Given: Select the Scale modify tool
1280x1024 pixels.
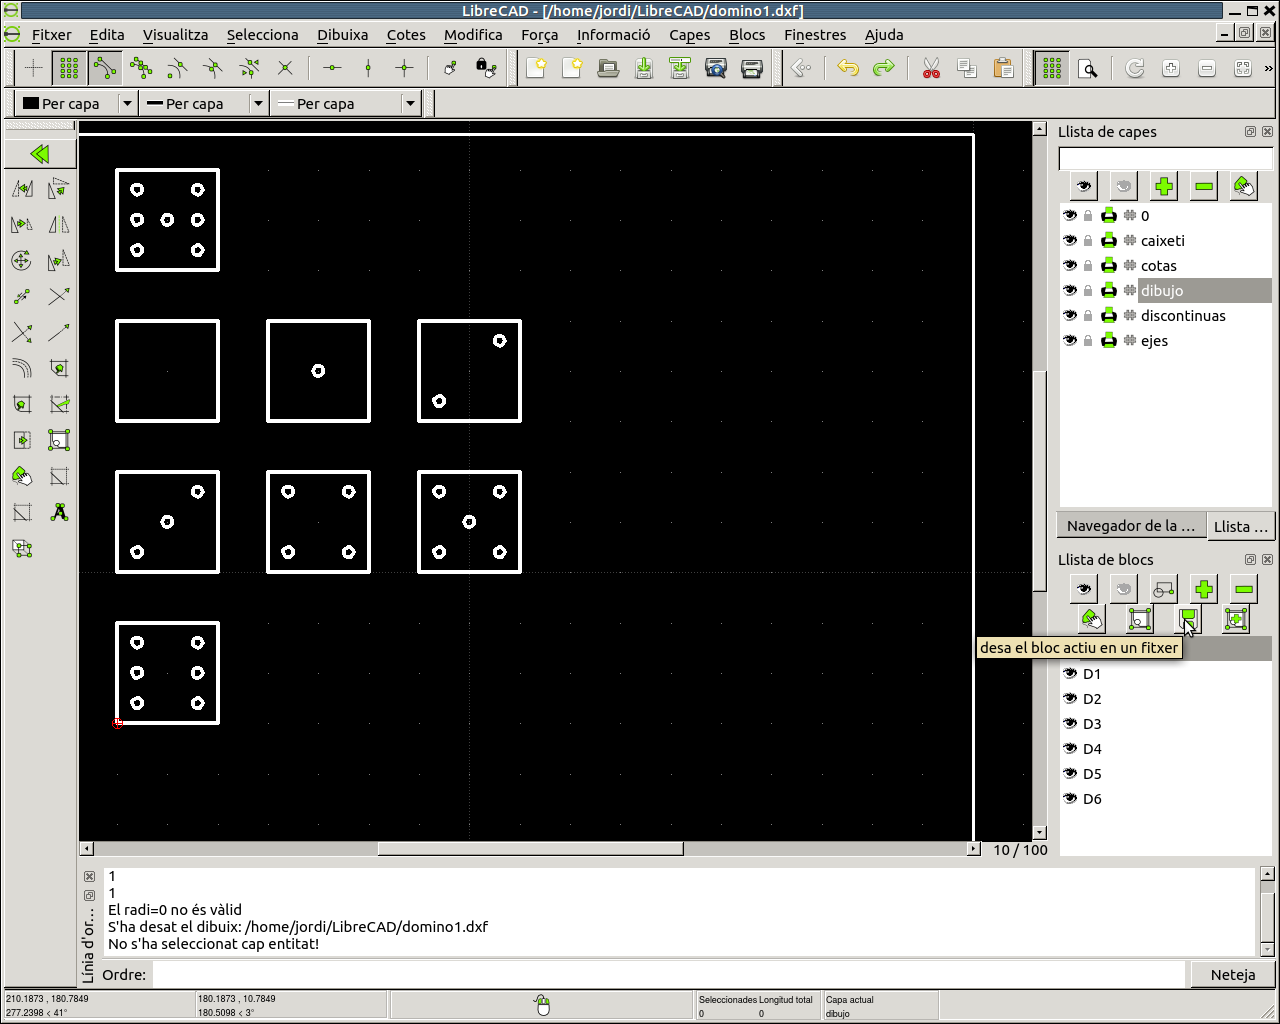Looking at the screenshot, I should [x=22, y=225].
